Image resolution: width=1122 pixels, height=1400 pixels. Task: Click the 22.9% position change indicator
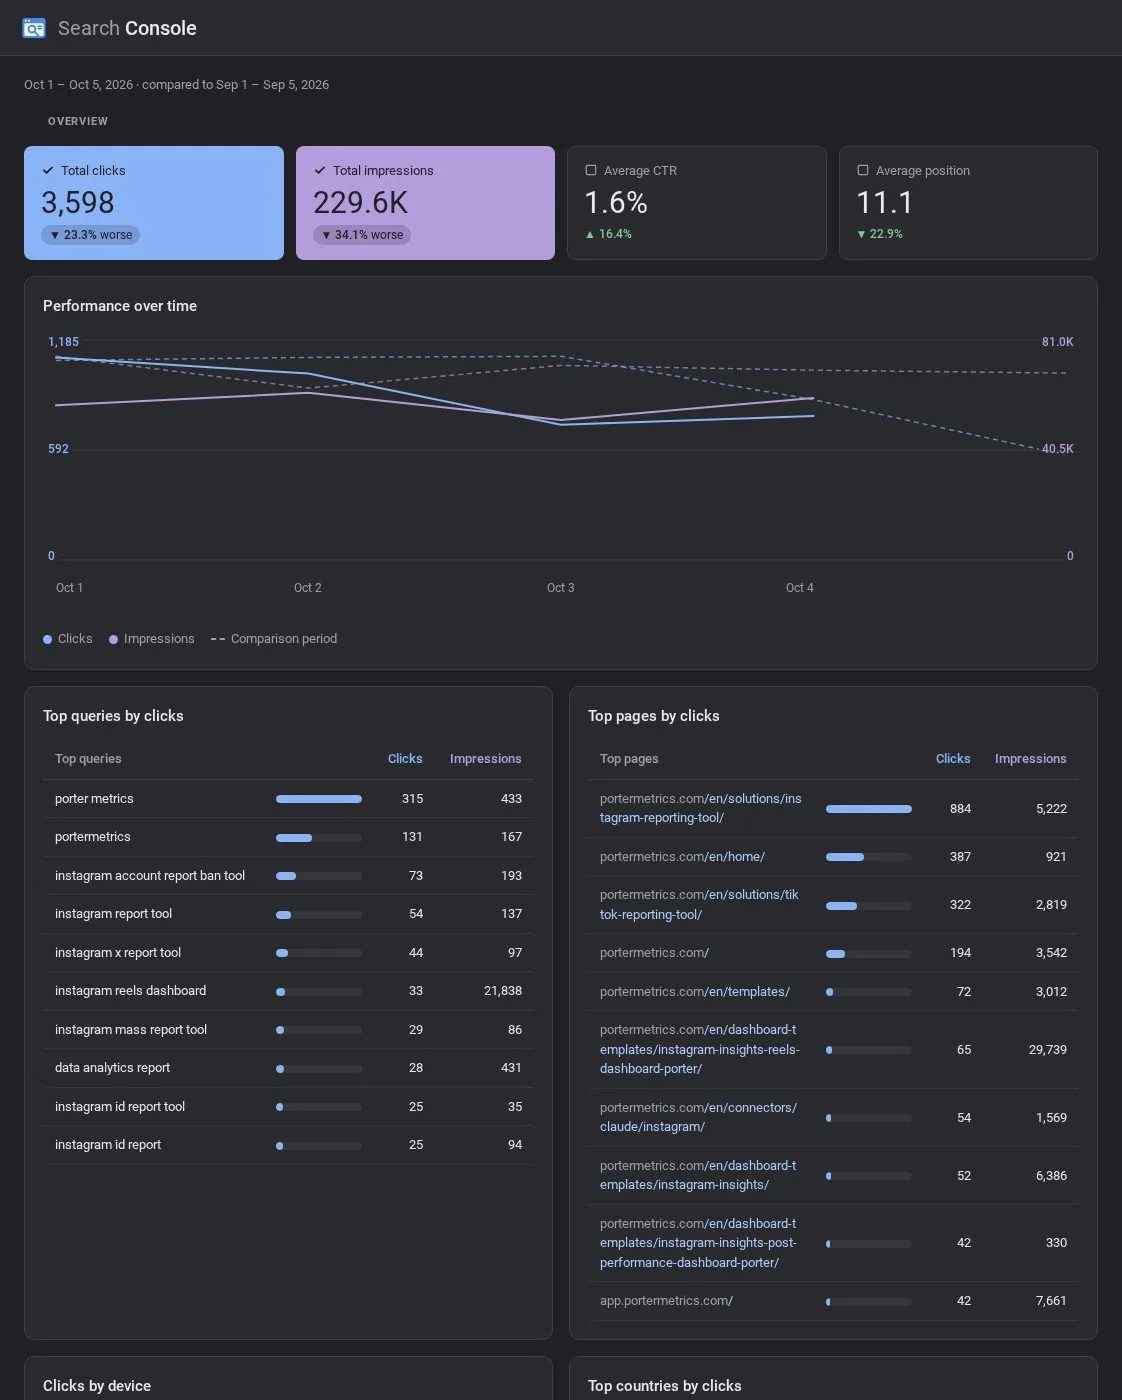[880, 234]
